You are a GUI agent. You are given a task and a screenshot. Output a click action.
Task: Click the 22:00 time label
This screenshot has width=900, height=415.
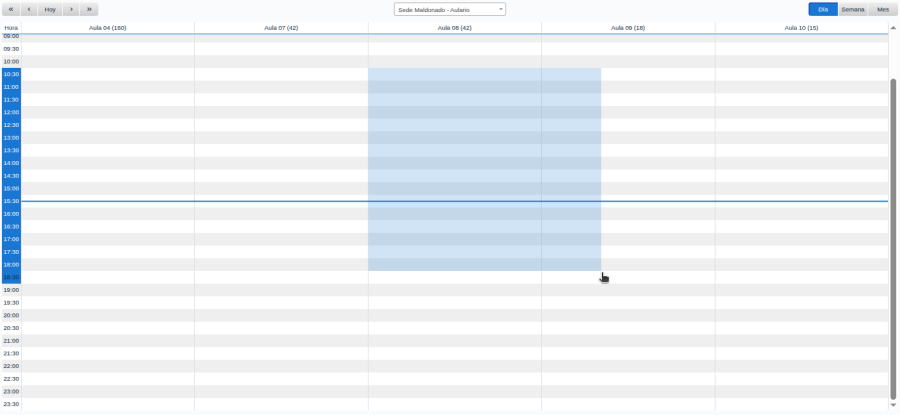(11, 366)
